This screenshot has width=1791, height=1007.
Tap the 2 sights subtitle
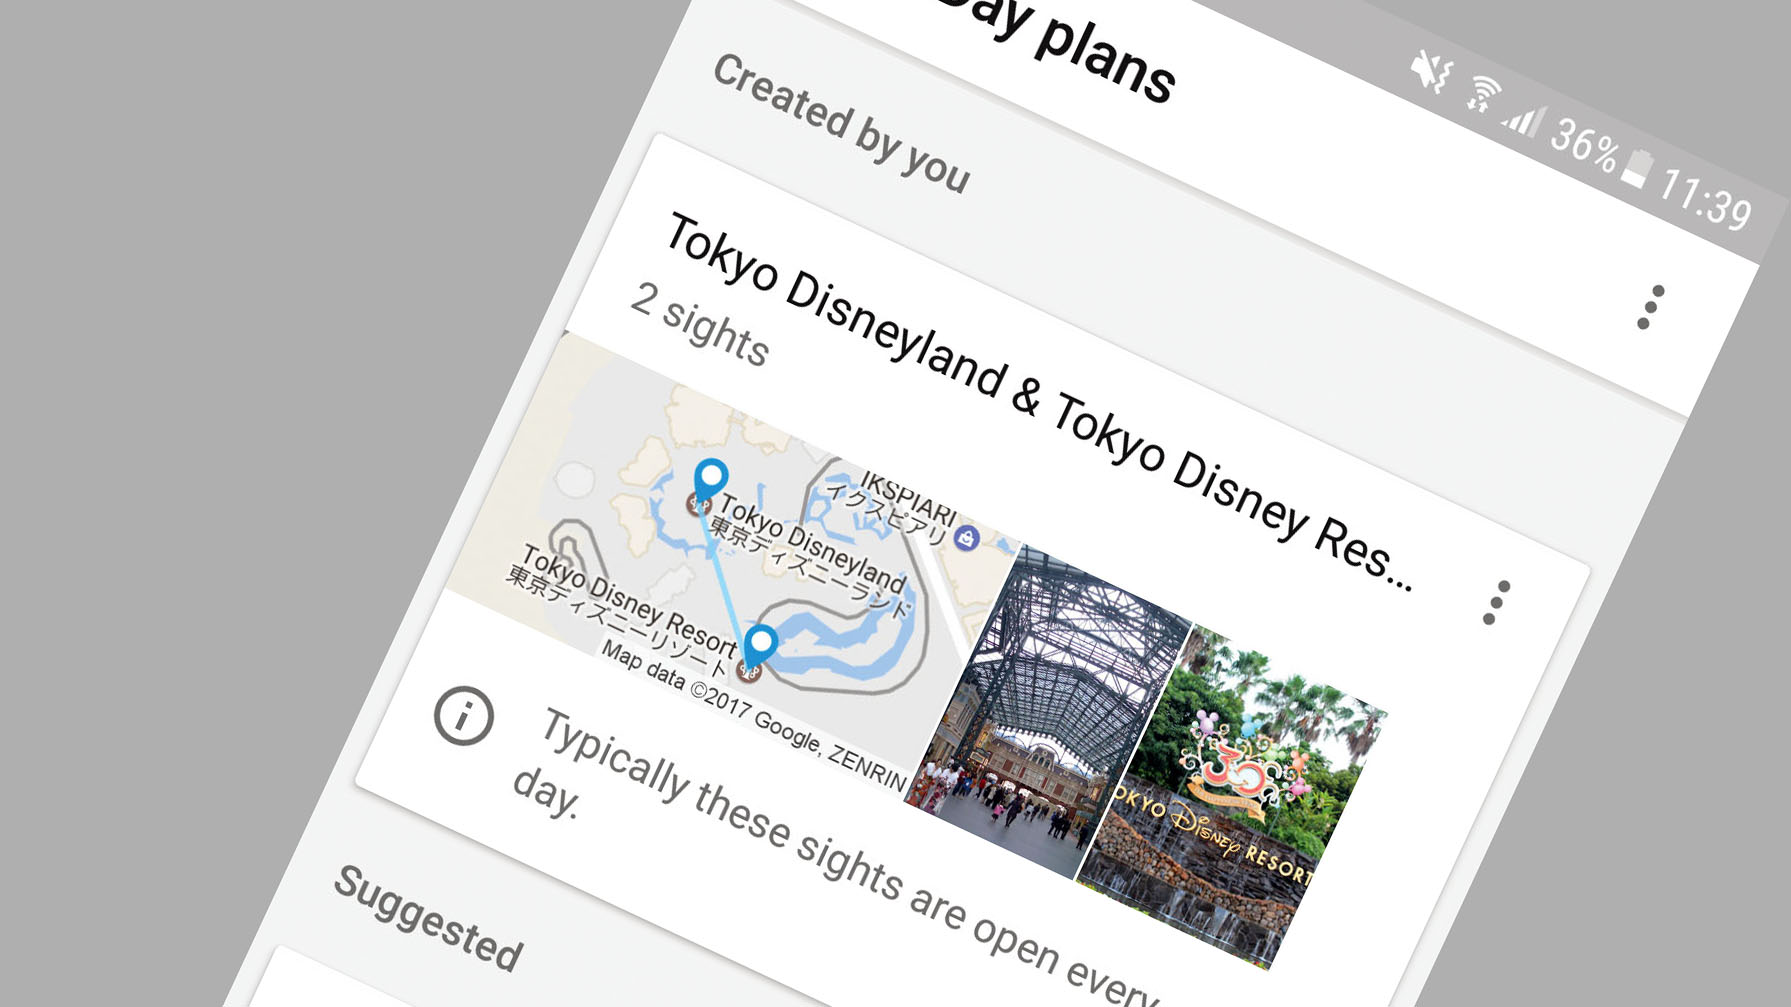click(700, 325)
